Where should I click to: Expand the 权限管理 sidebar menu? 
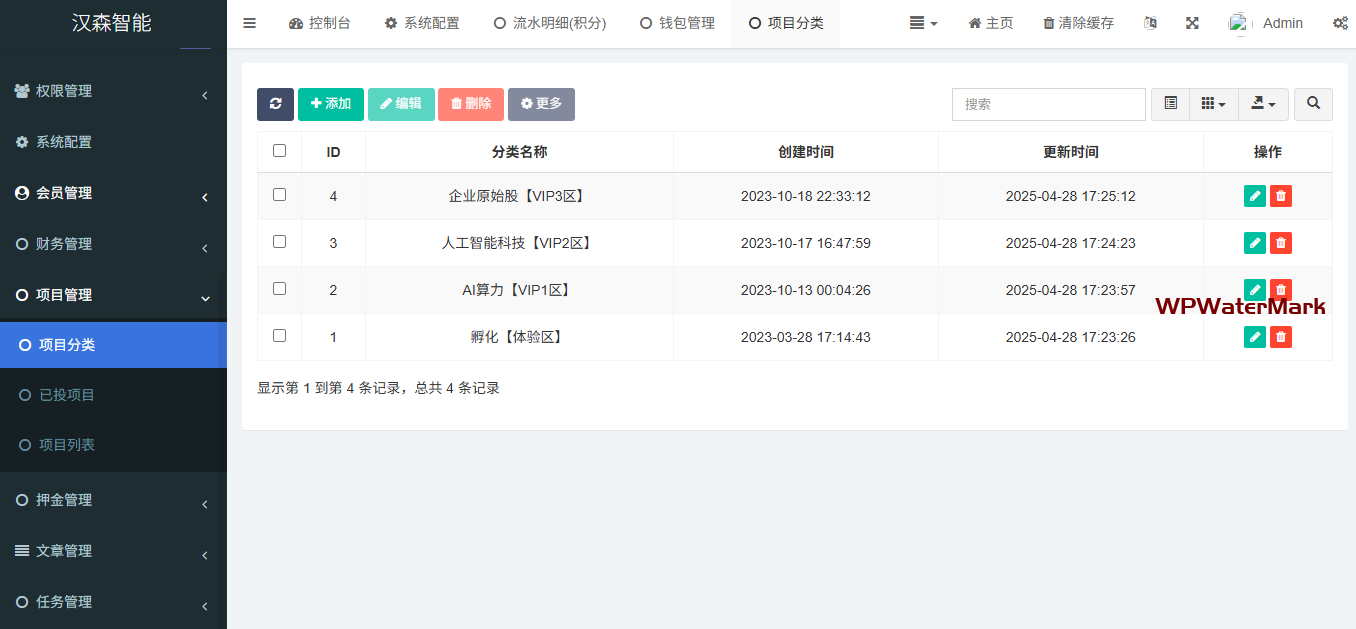[x=113, y=92]
